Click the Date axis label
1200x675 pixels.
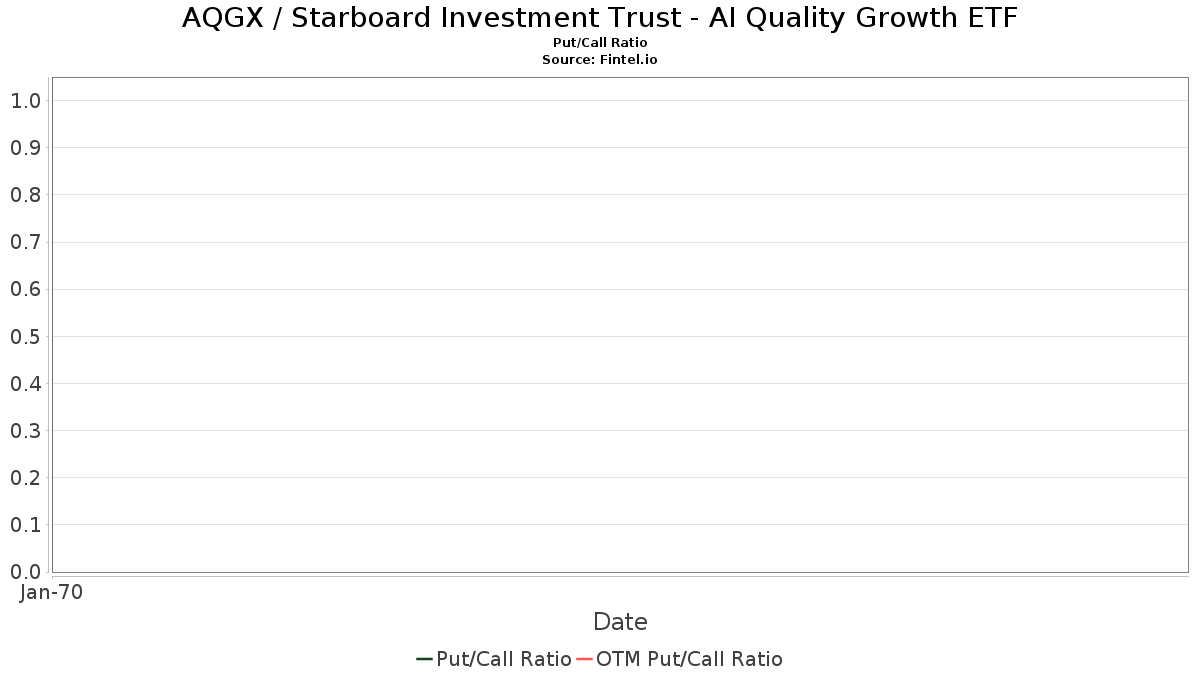(x=620, y=622)
